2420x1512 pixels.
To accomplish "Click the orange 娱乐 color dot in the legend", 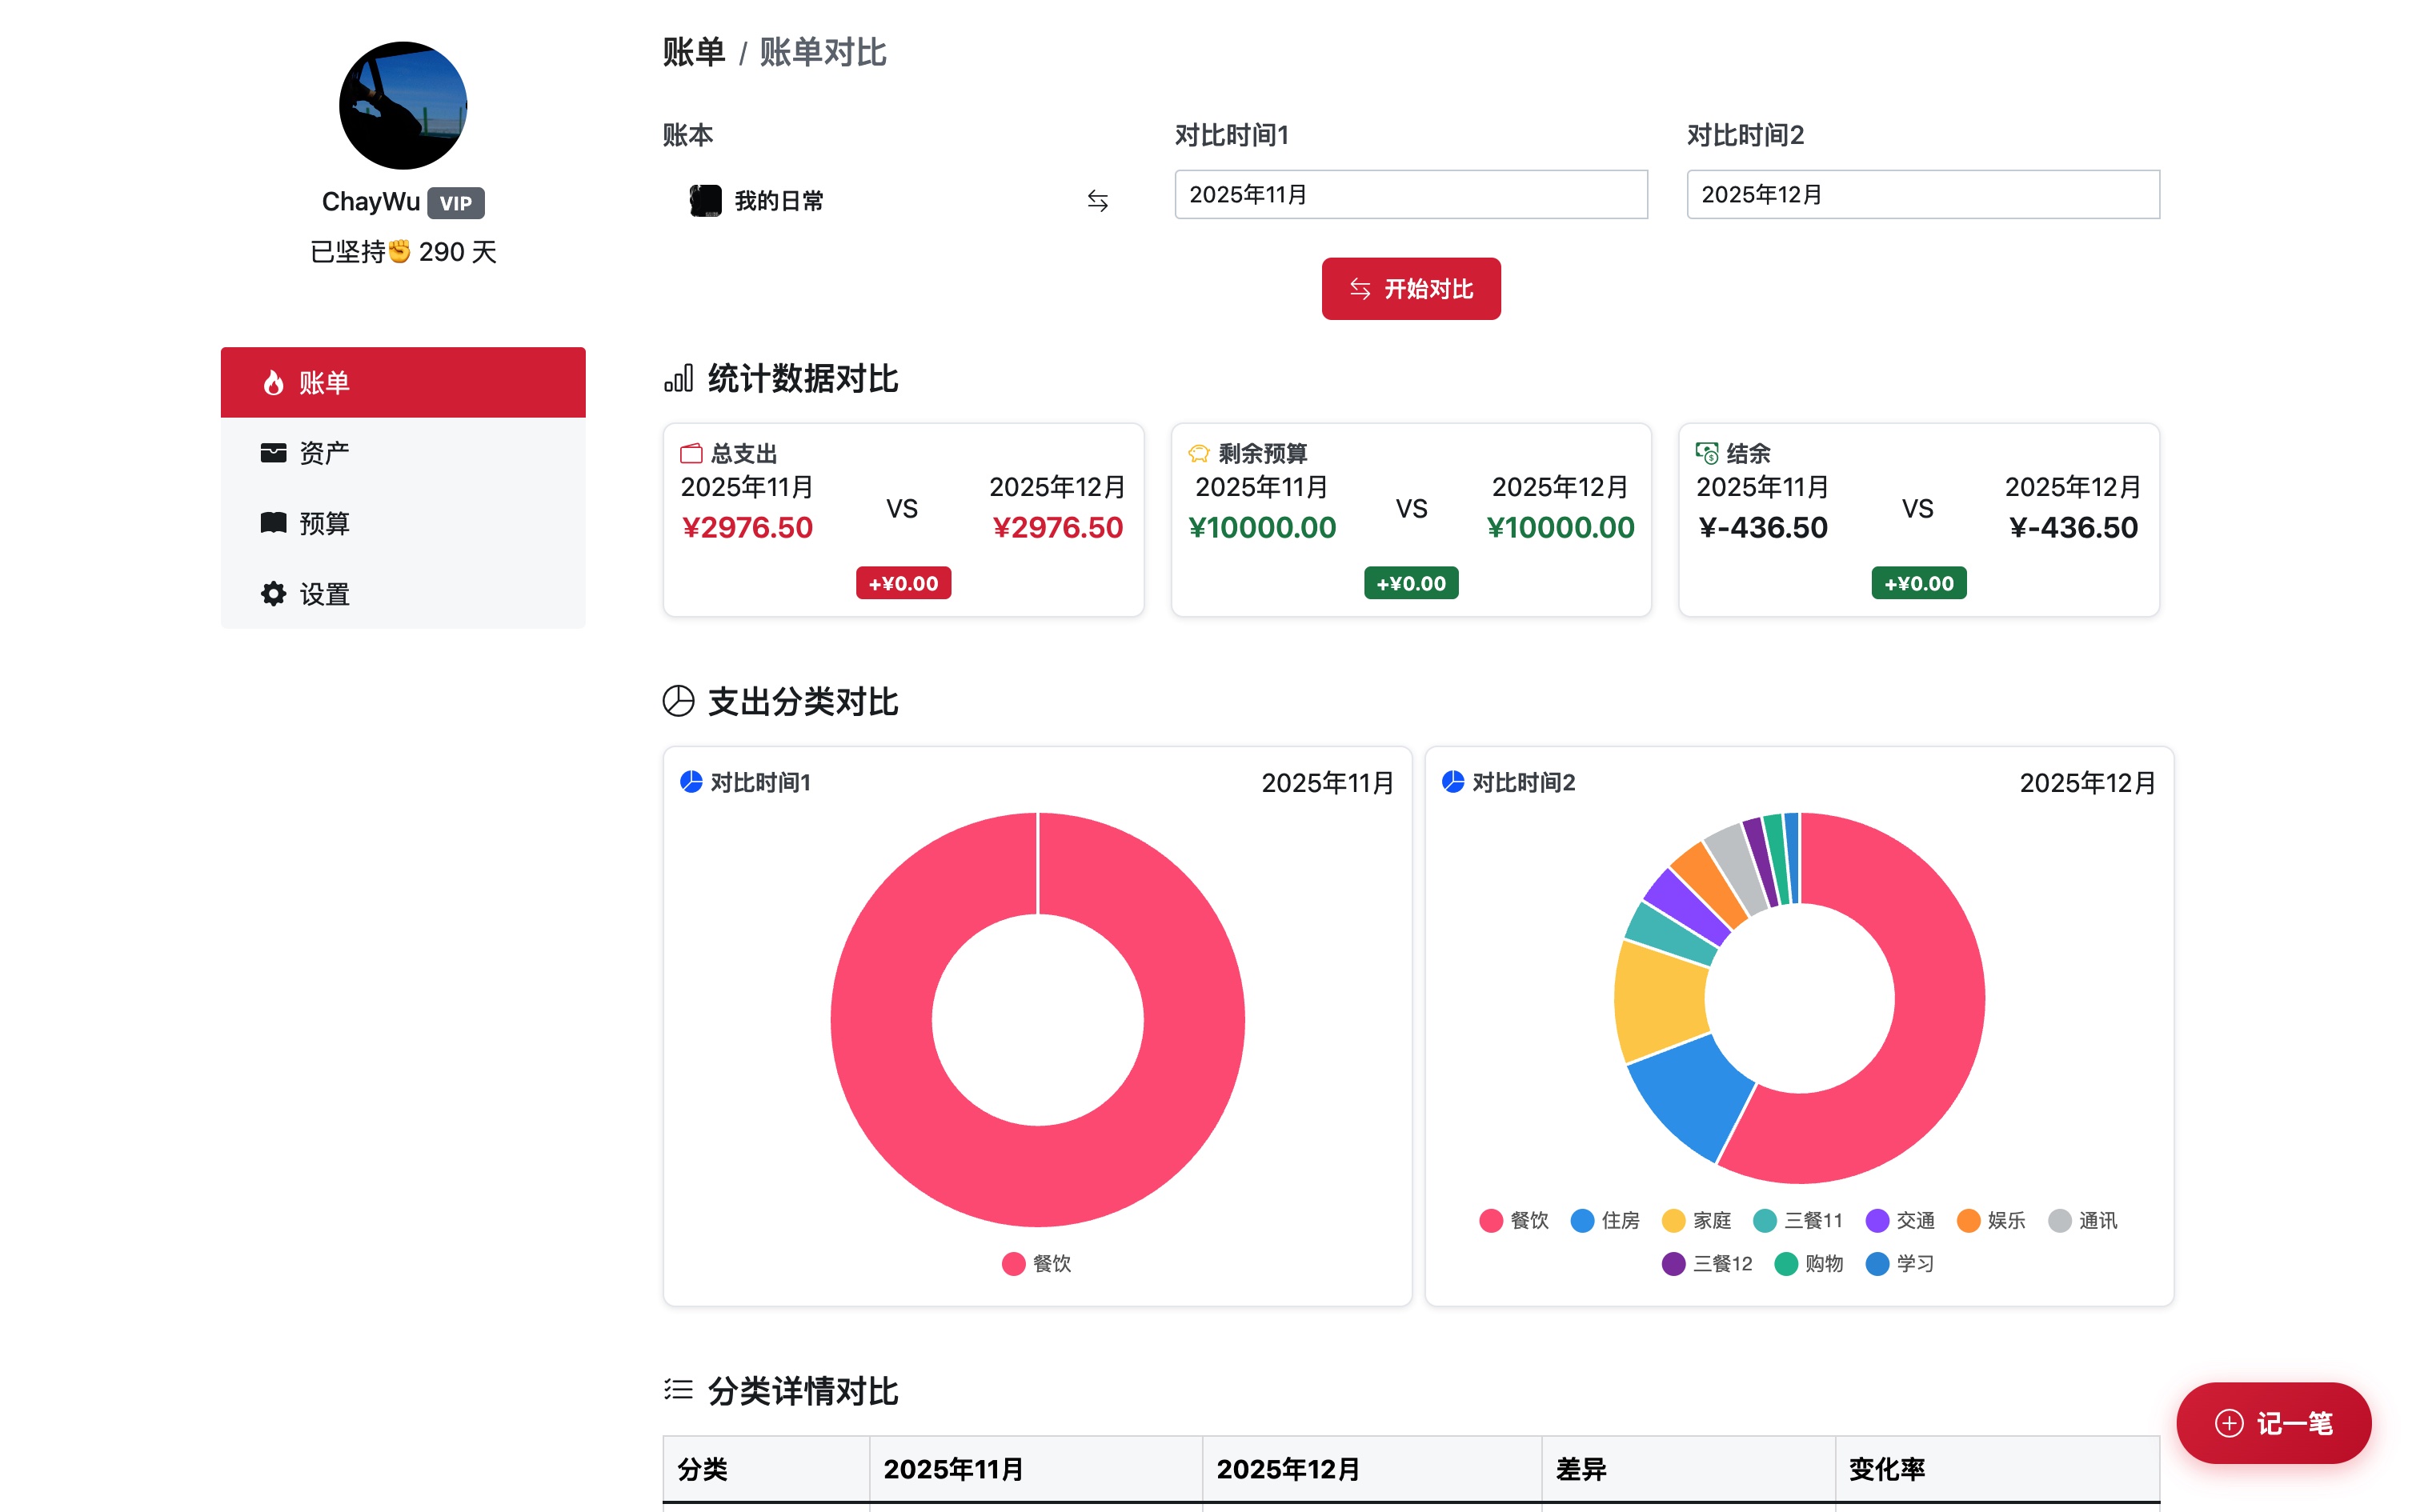I will coord(1967,1220).
